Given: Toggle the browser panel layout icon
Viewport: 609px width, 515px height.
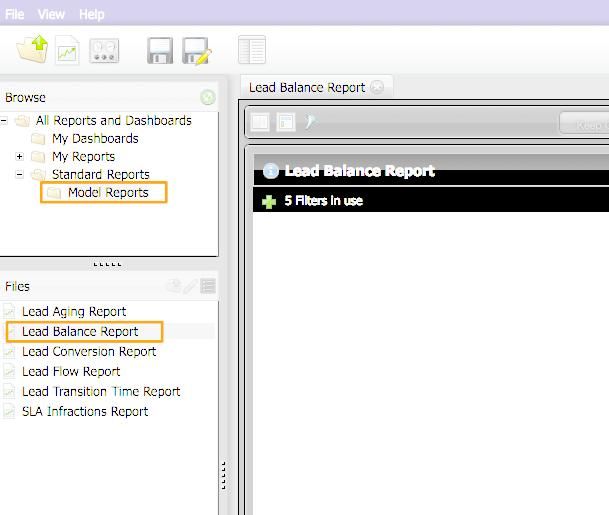Looking at the screenshot, I should (x=252, y=50).
